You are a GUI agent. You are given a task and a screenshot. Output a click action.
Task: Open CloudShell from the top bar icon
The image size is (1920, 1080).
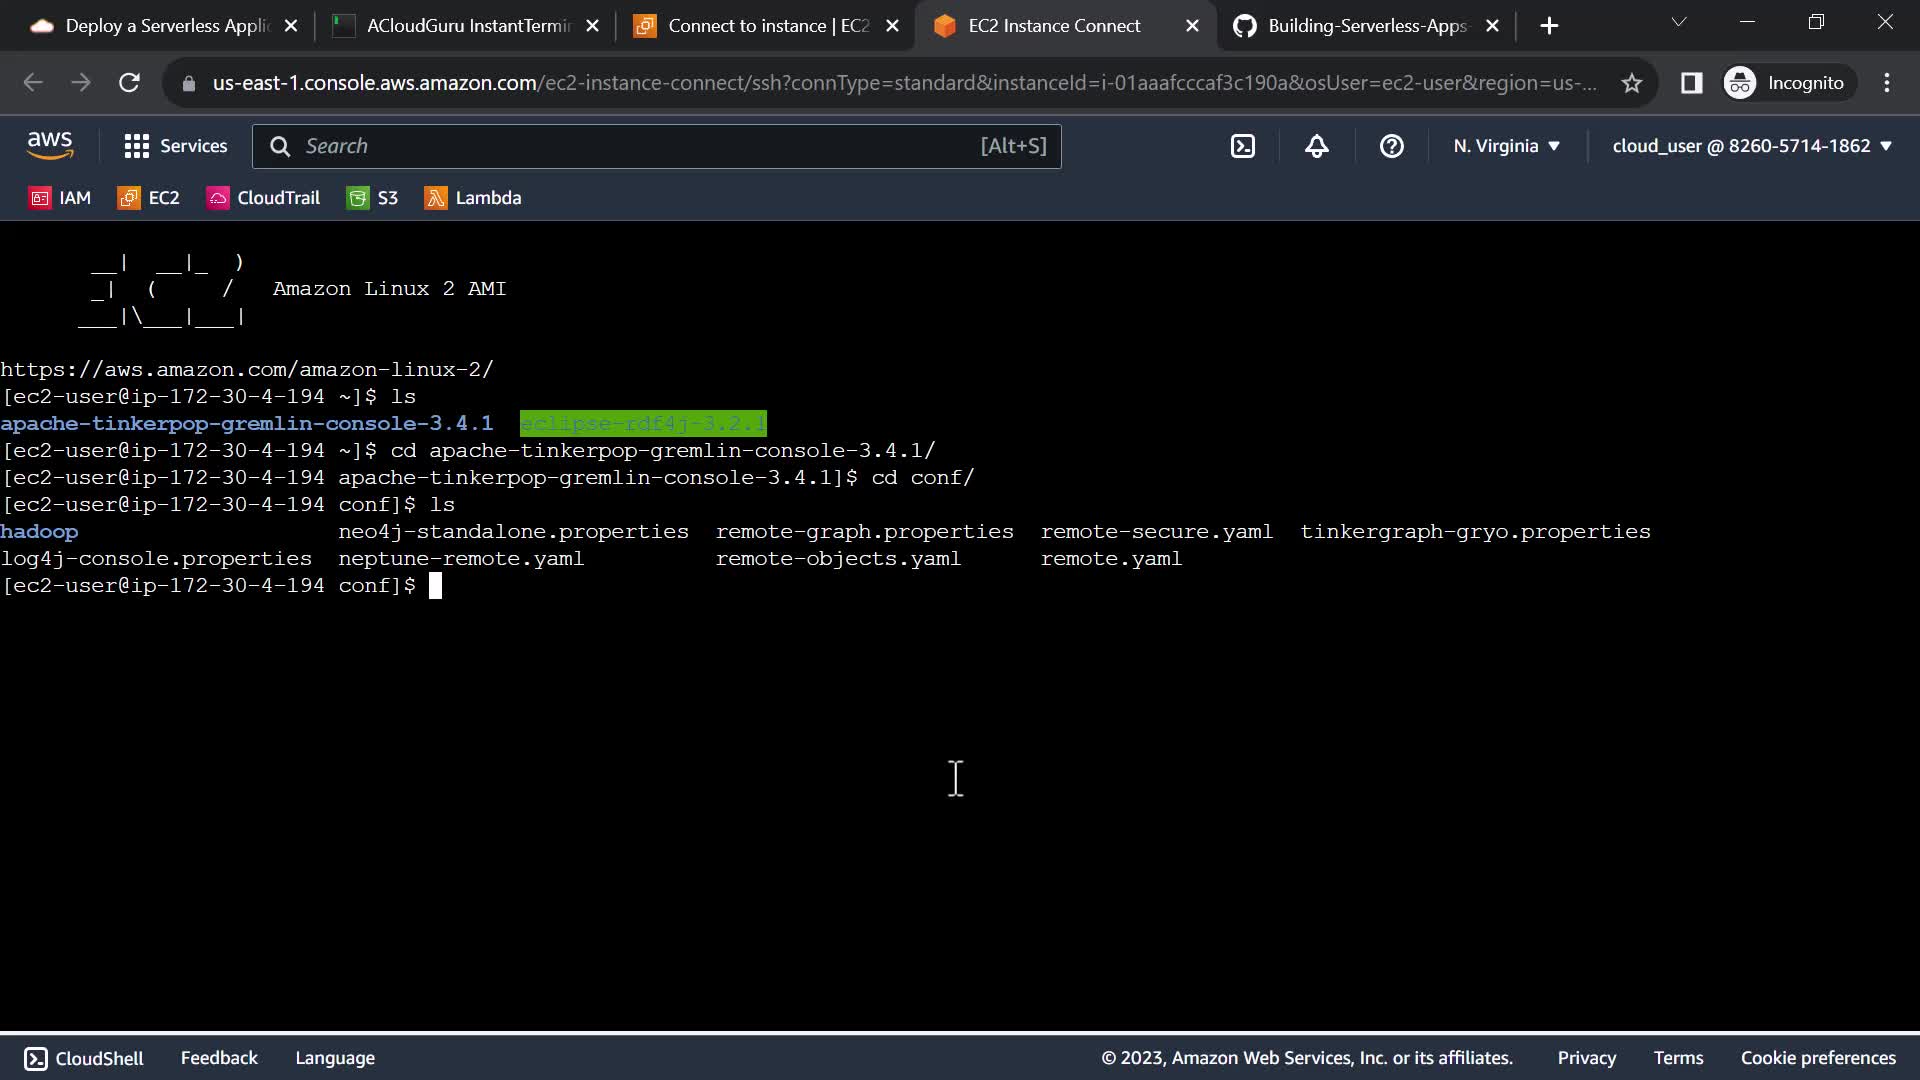(x=1242, y=146)
